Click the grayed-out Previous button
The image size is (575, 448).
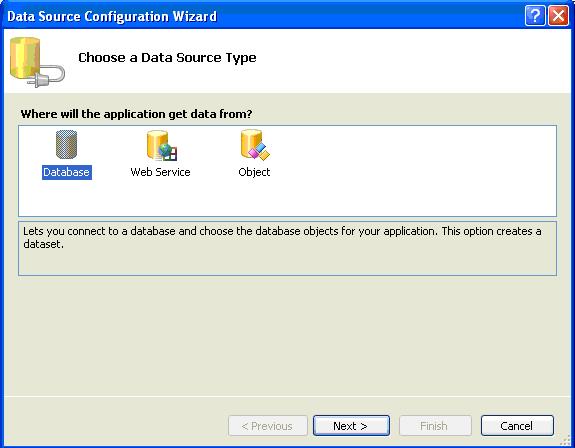click(x=267, y=426)
